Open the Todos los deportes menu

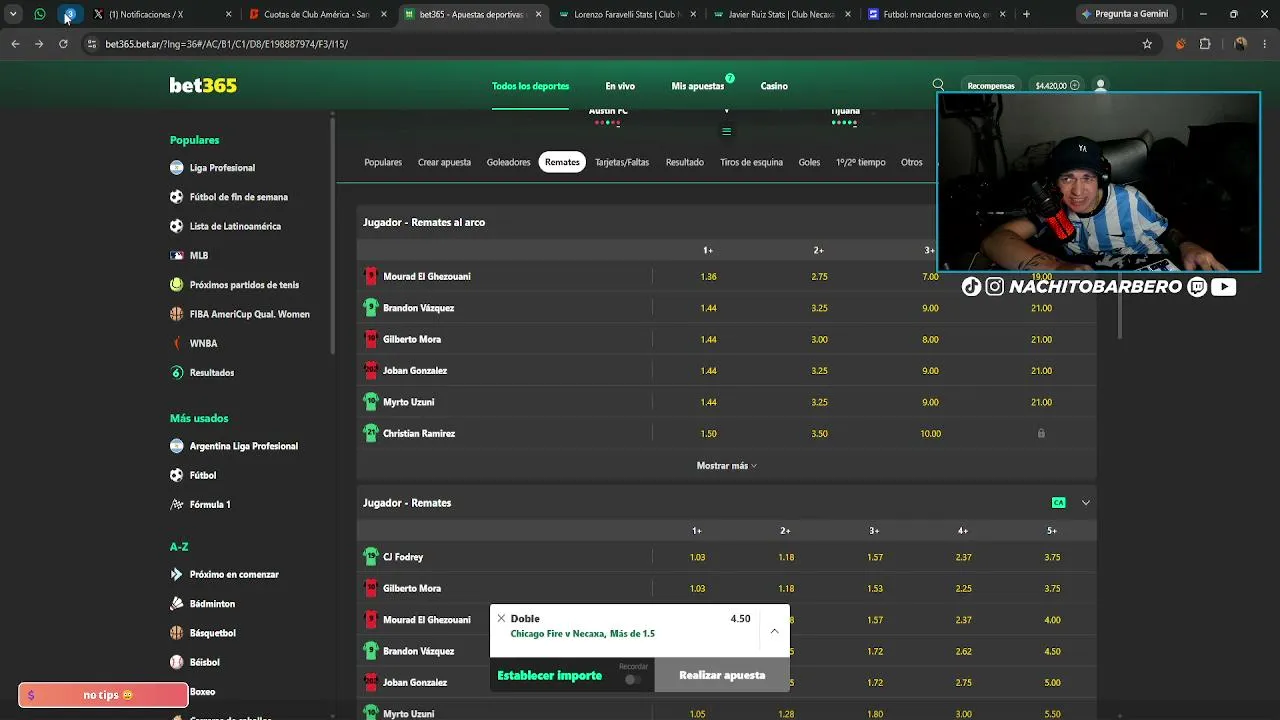[x=530, y=86]
